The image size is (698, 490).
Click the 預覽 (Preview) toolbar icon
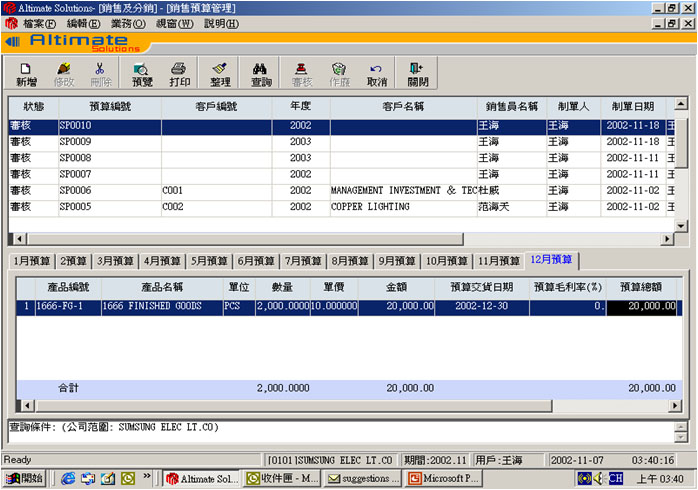point(142,74)
